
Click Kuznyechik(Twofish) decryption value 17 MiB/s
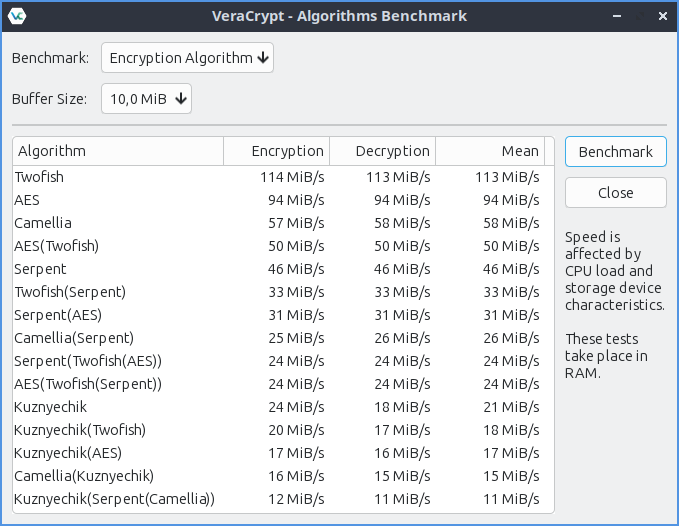click(402, 430)
